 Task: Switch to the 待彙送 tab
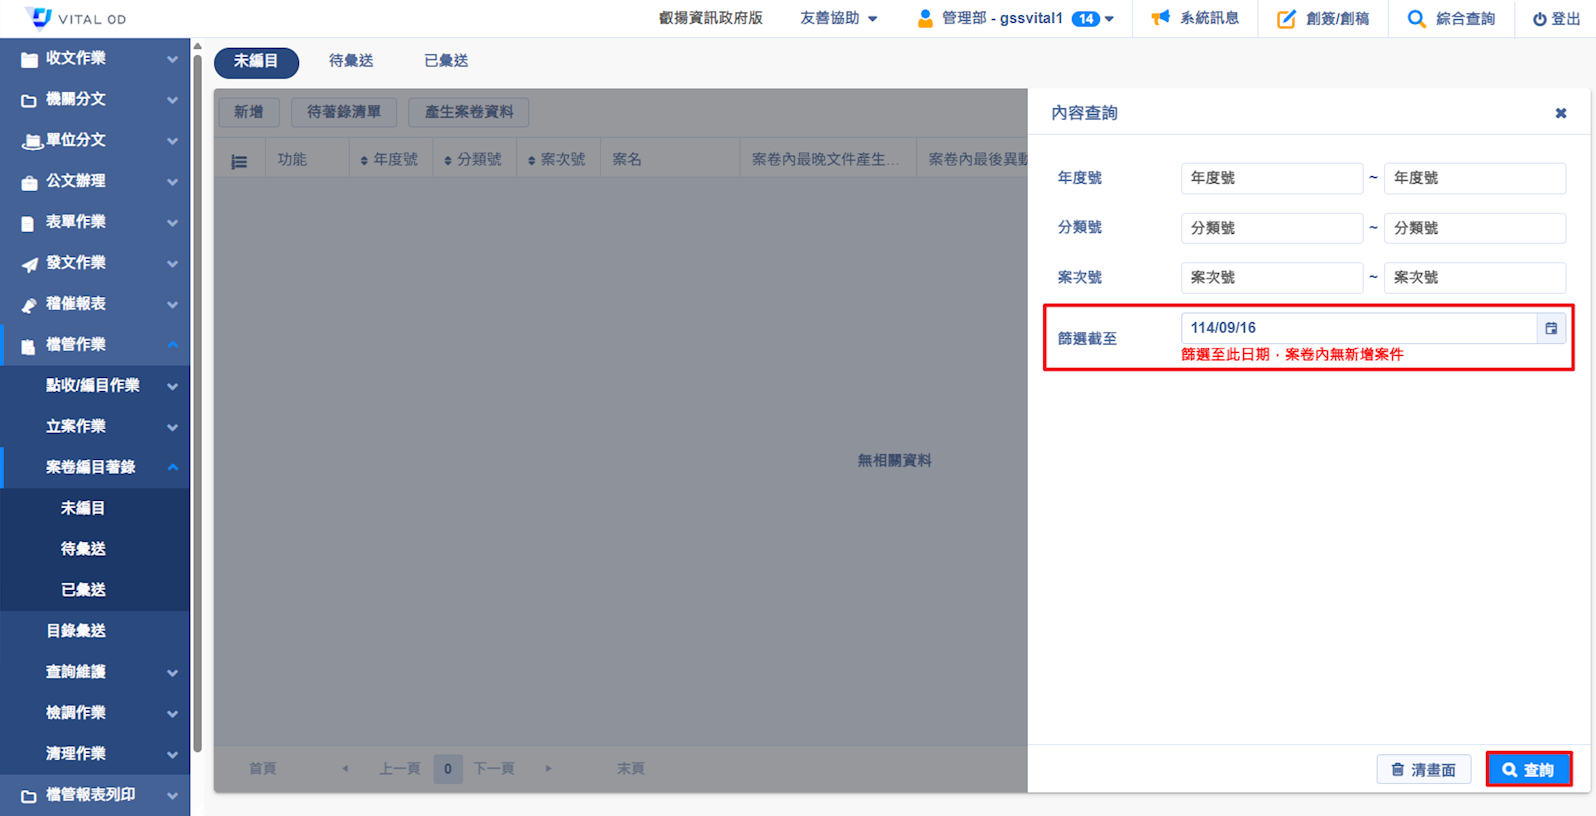[x=351, y=61]
